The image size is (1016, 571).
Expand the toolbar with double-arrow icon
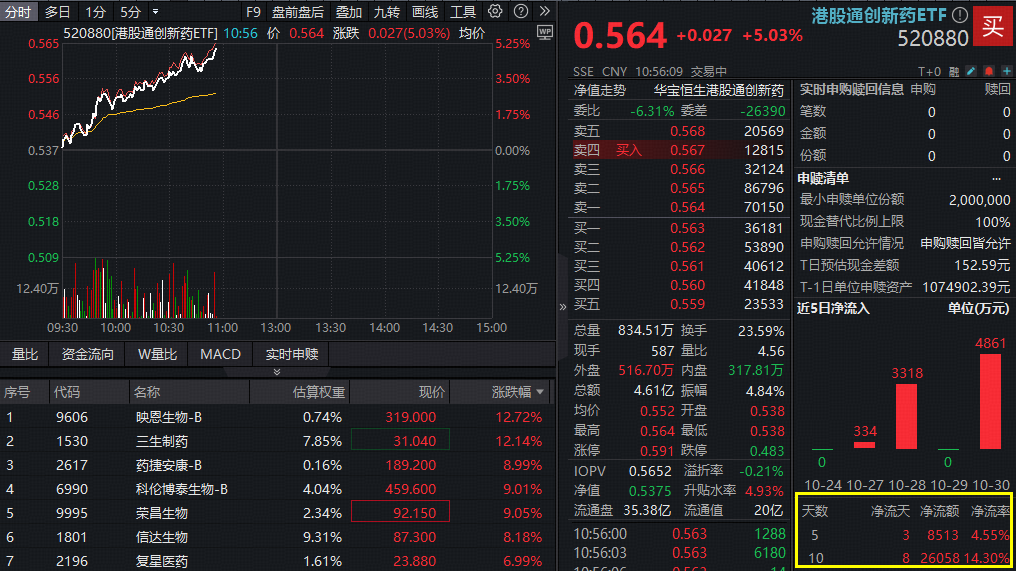542,12
